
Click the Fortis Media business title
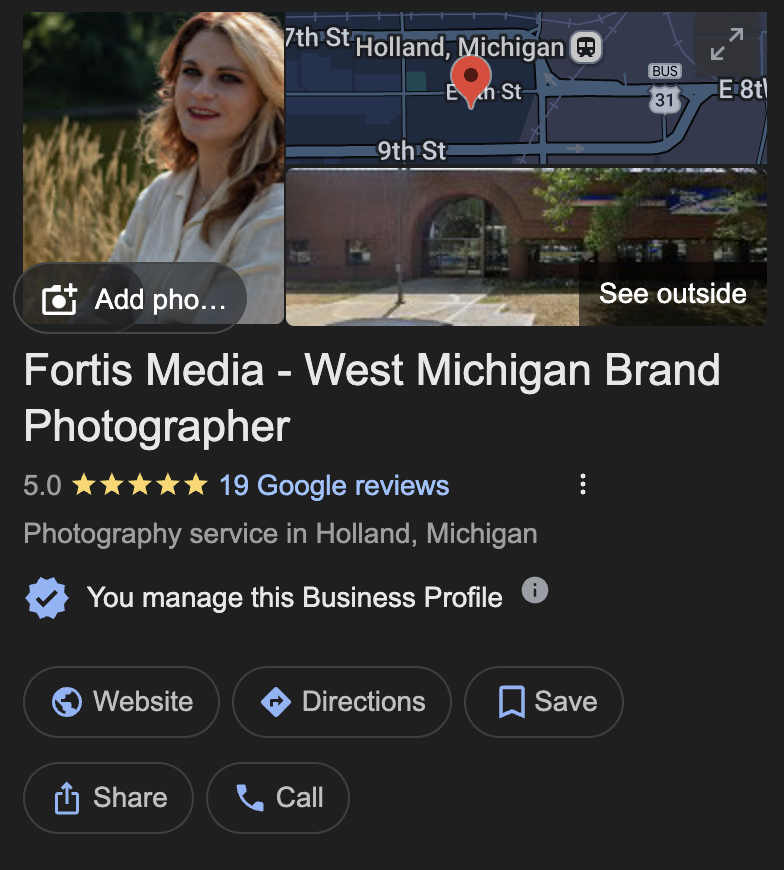point(372,398)
